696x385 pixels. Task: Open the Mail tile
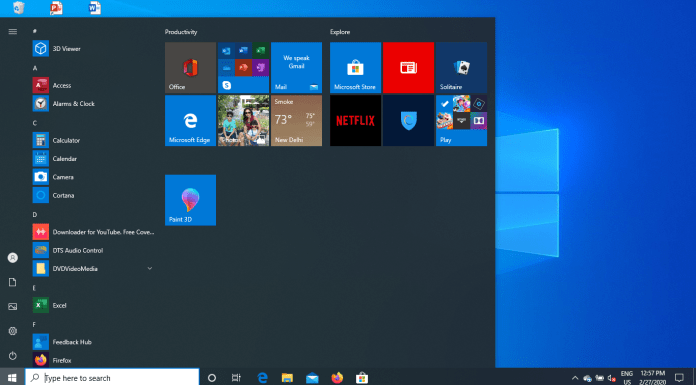tap(296, 67)
